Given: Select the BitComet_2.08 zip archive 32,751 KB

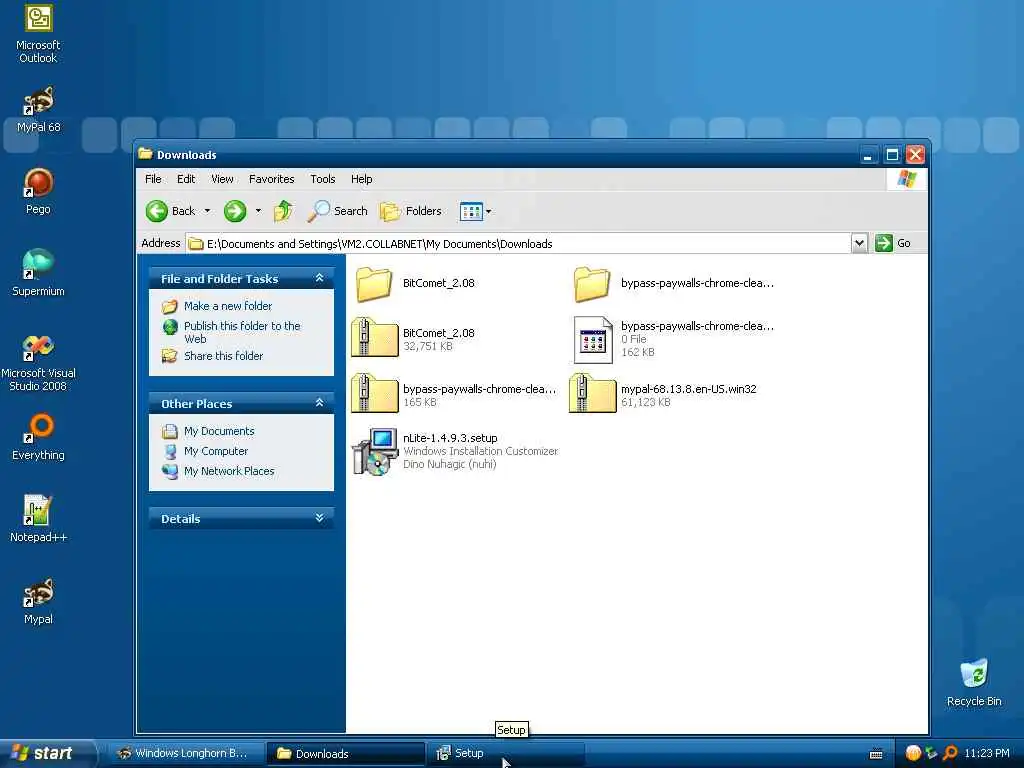Looking at the screenshot, I should coord(413,339).
